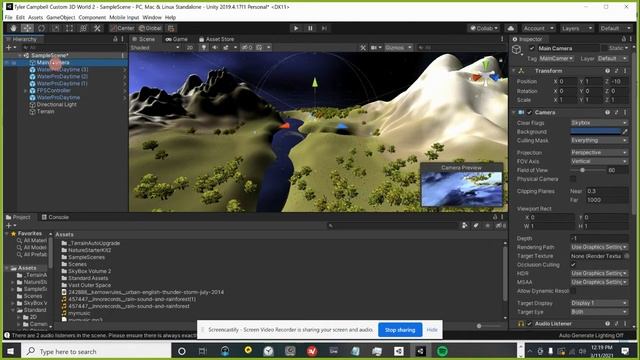Toggle the Audio Listener component checkbox
This screenshot has height=360, width=640.
coord(530,324)
